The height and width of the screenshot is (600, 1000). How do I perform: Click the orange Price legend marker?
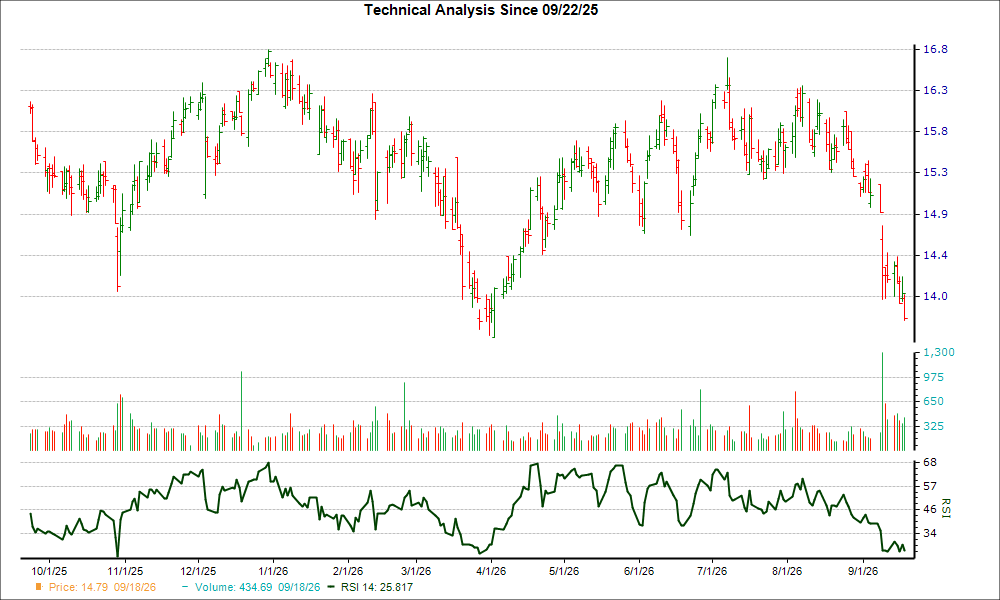point(38,587)
